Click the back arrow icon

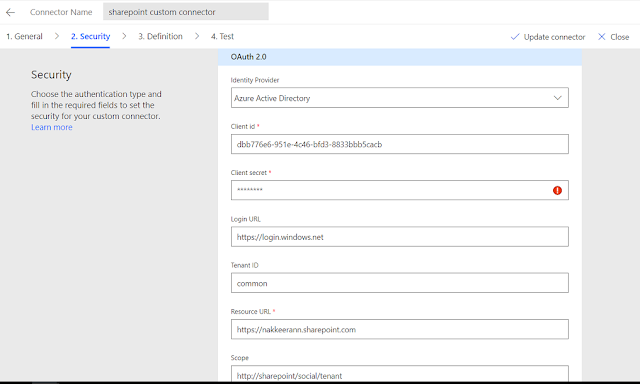tap(10, 12)
